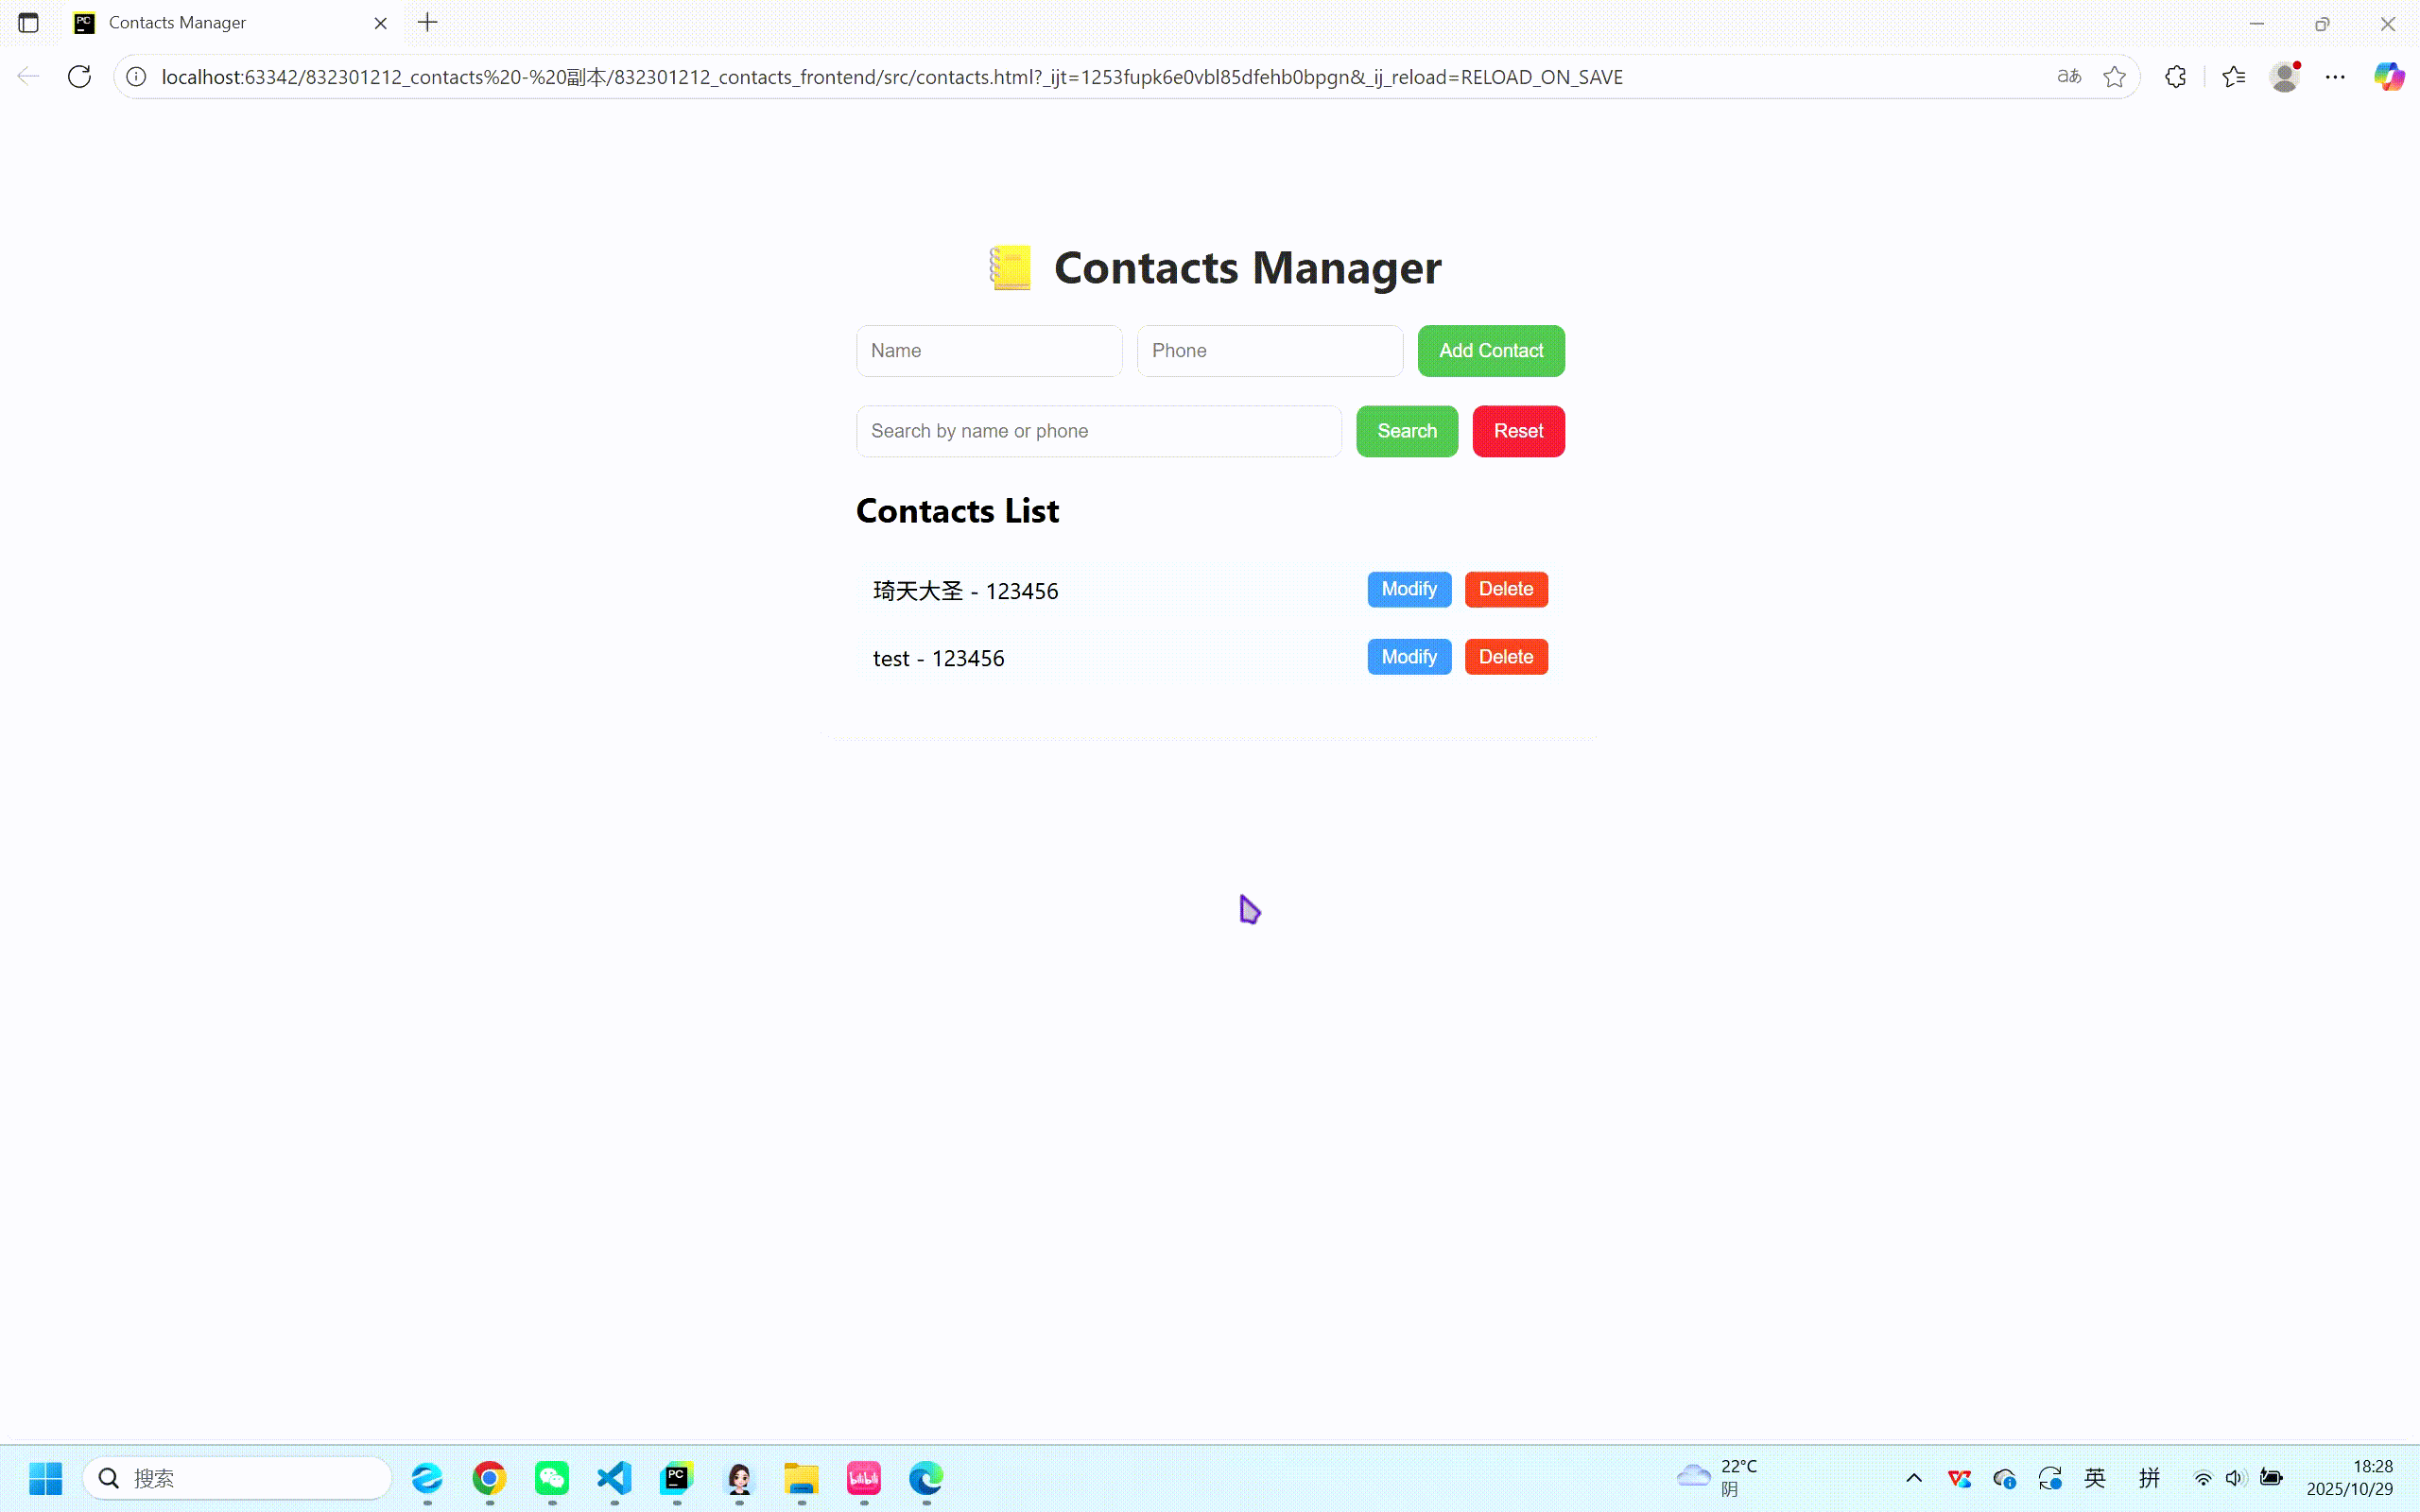Add page to favorites star icon
Viewport: 2420px width, 1512px height.
coord(2114,77)
